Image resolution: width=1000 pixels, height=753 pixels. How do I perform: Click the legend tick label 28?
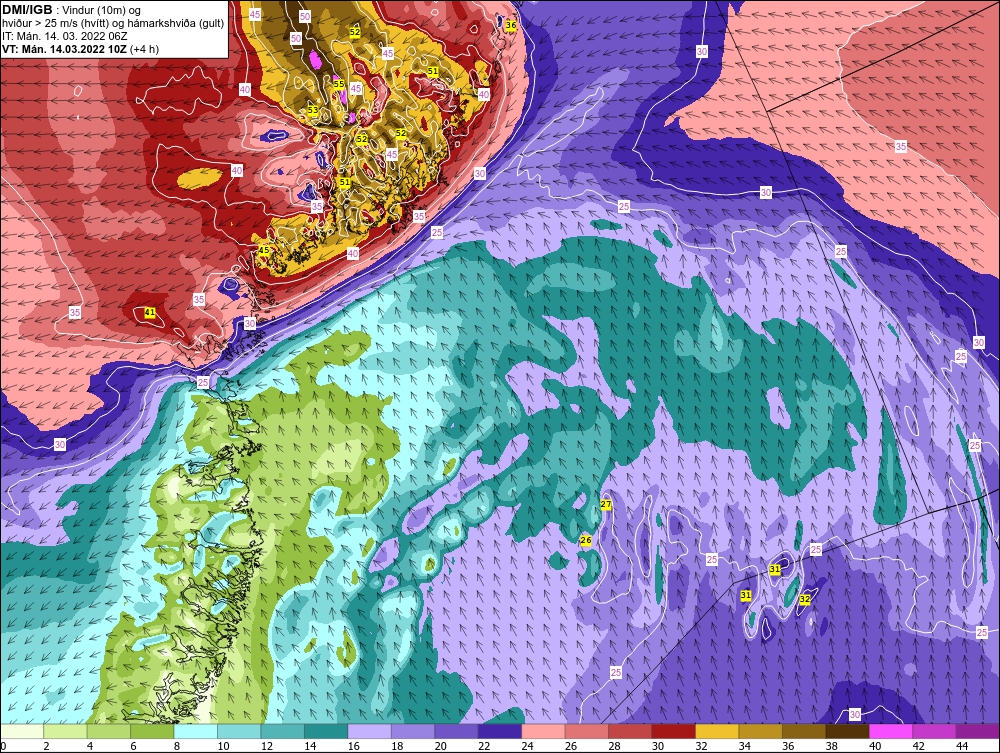614,746
